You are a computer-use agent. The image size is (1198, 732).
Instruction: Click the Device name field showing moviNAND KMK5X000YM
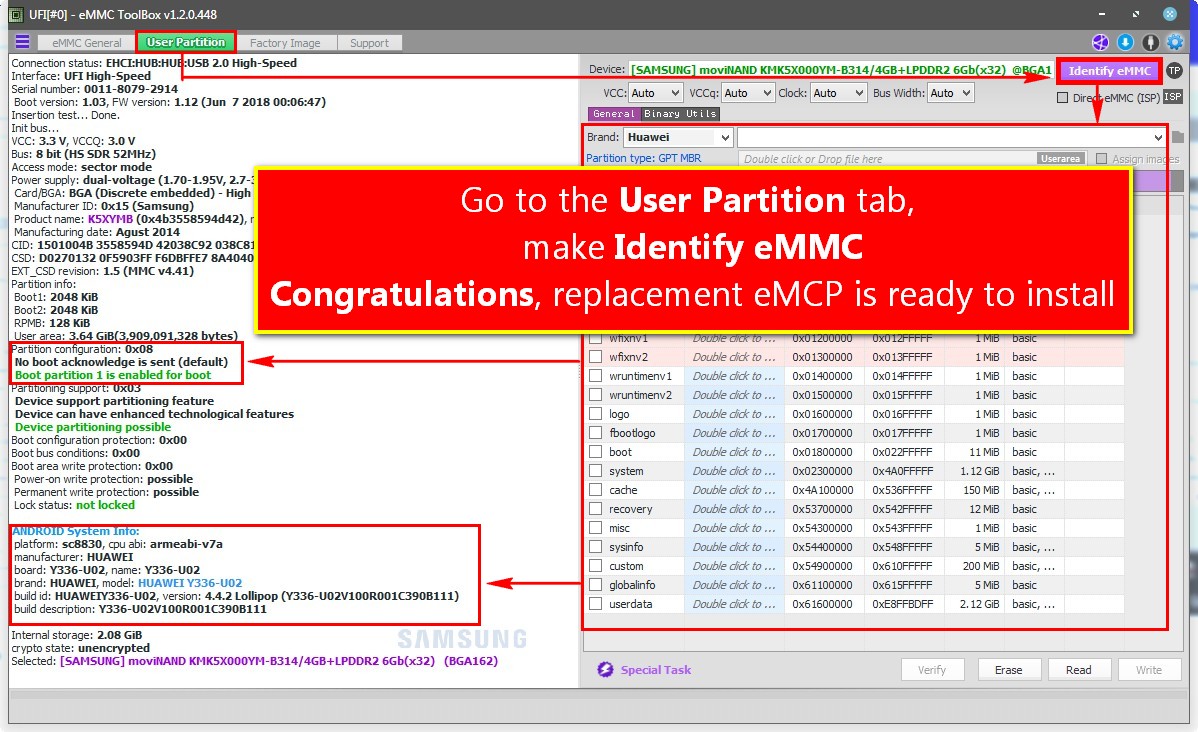click(x=840, y=70)
